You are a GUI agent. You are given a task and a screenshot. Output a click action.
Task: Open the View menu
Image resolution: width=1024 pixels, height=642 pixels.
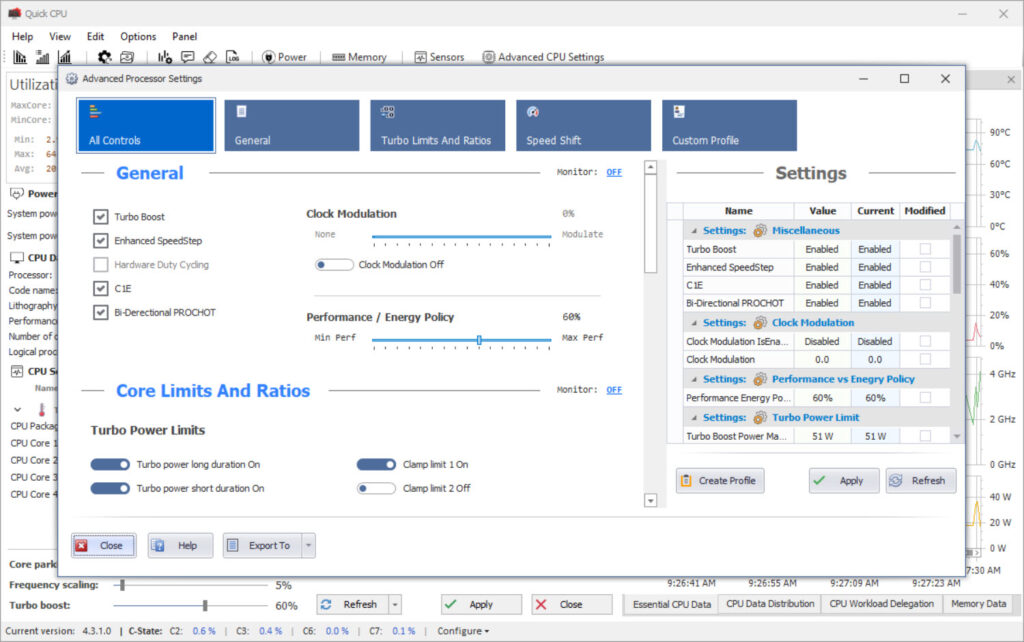tap(59, 37)
